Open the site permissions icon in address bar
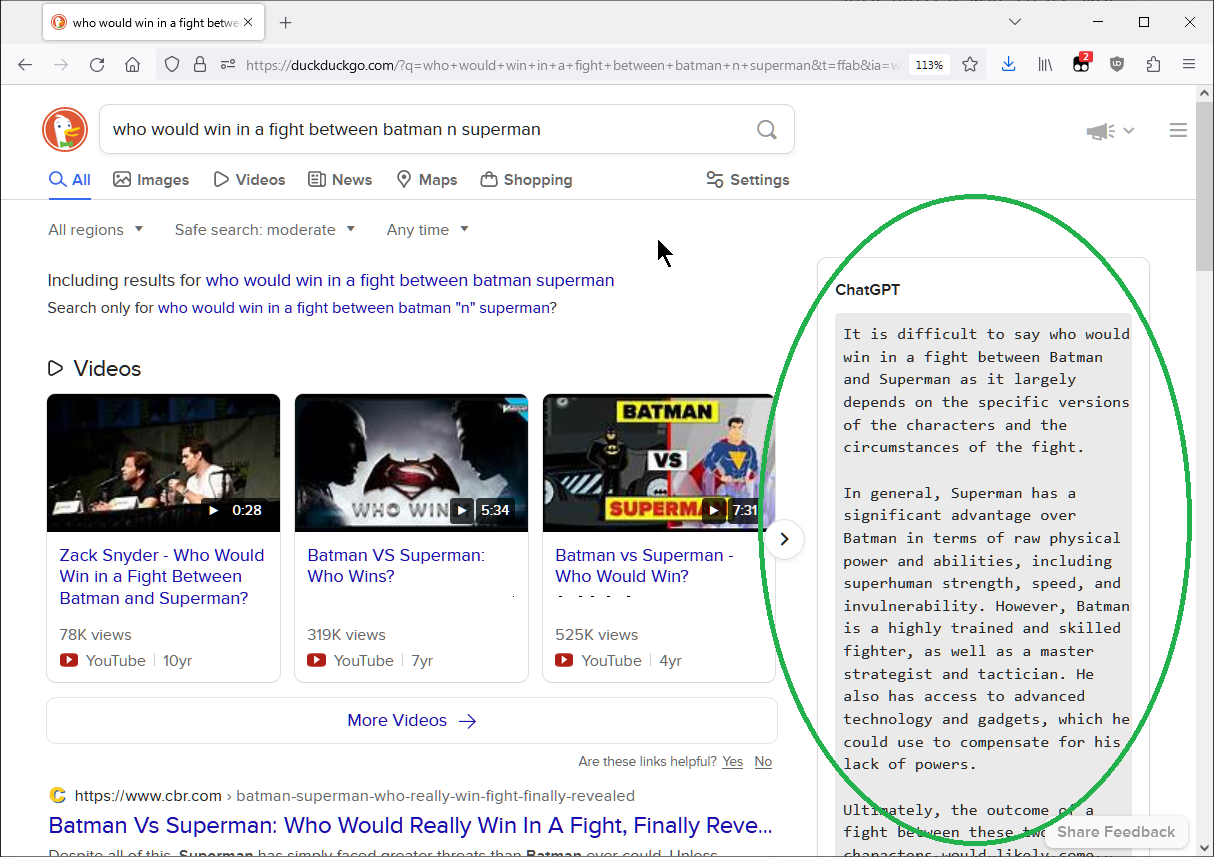Viewport: 1214px width, 857px height. [228, 64]
